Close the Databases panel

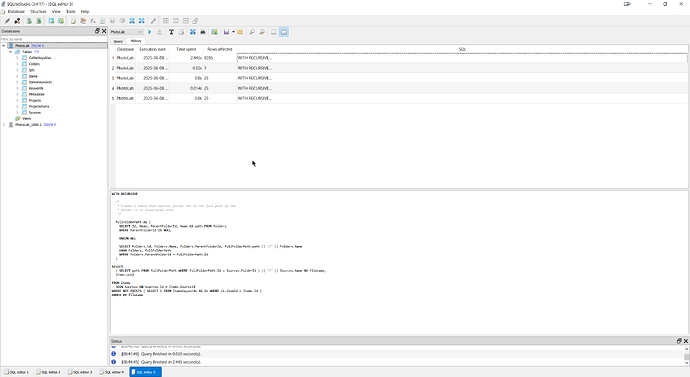[104, 31]
